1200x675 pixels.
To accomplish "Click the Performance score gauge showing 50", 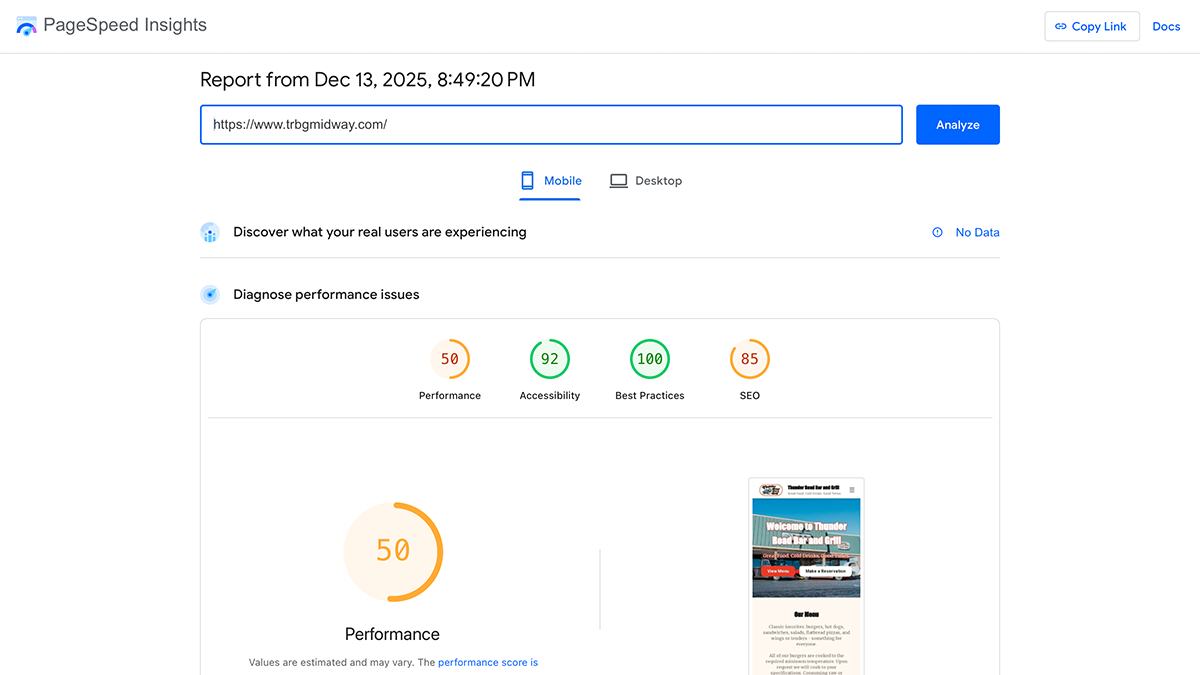I will 450,358.
